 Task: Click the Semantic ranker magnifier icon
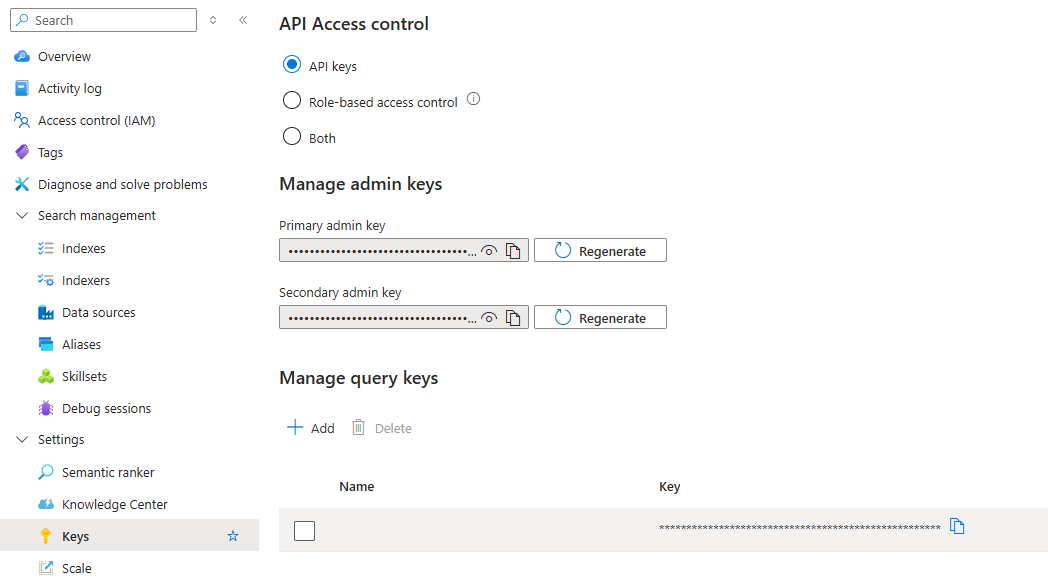pyautogui.click(x=46, y=472)
